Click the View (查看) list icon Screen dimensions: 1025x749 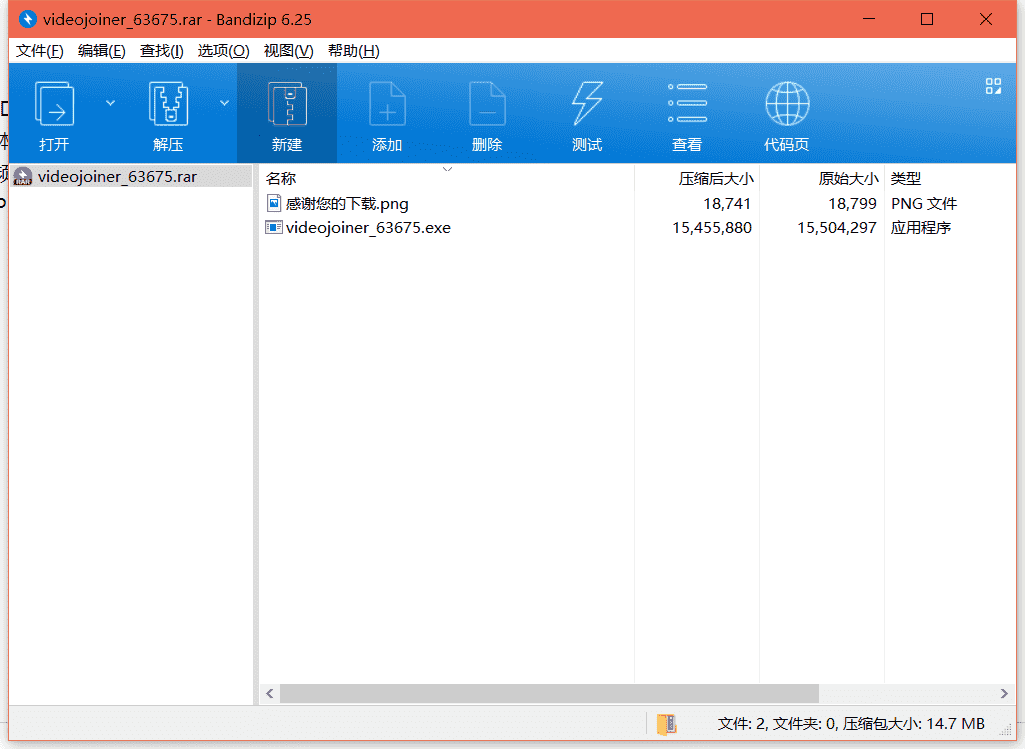687,103
